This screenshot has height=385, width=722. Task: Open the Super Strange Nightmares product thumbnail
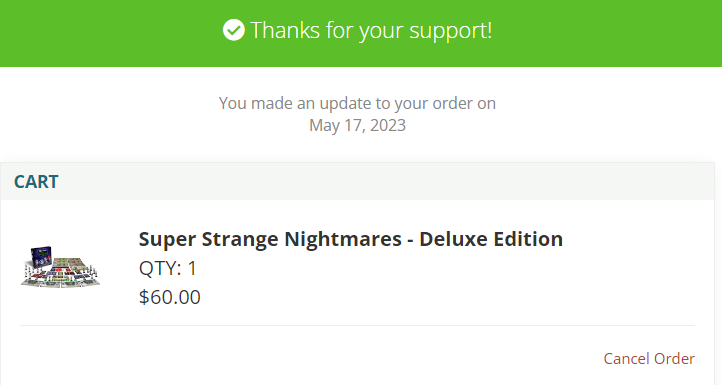coord(60,267)
